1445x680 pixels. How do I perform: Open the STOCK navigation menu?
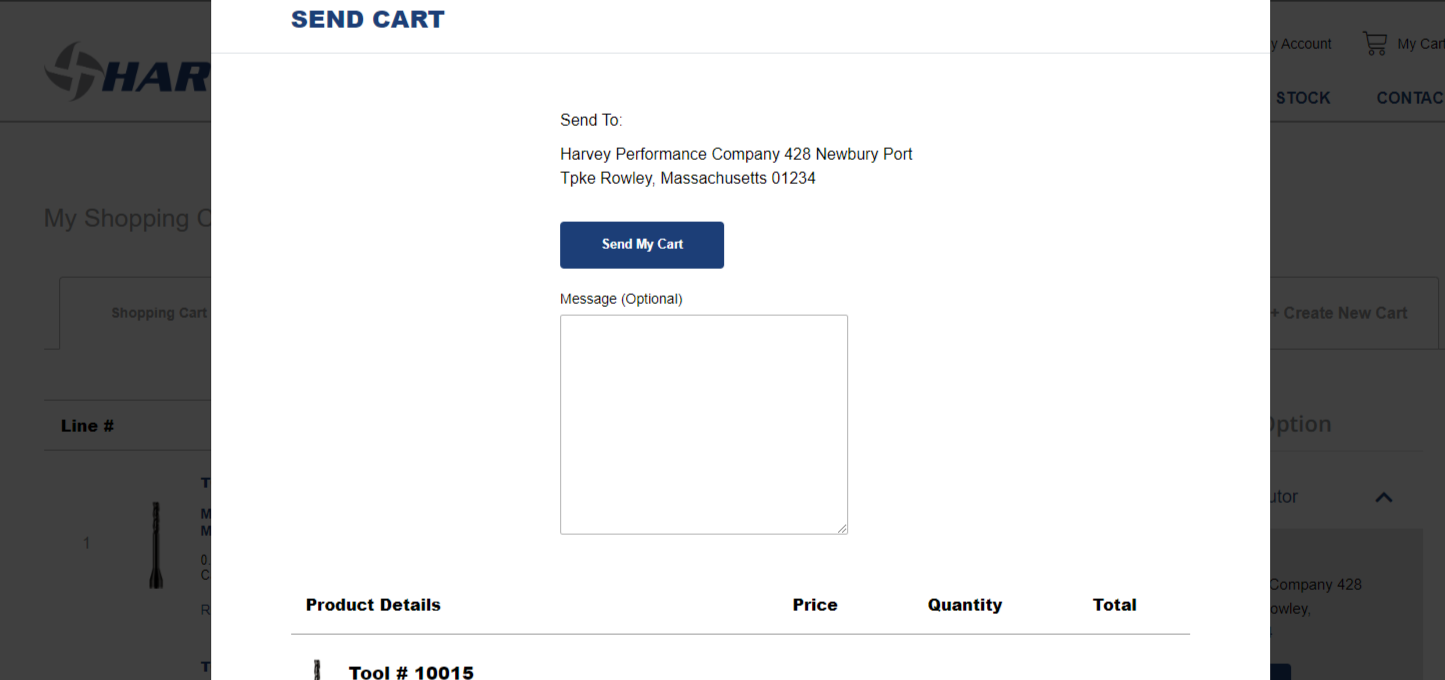tap(1303, 97)
